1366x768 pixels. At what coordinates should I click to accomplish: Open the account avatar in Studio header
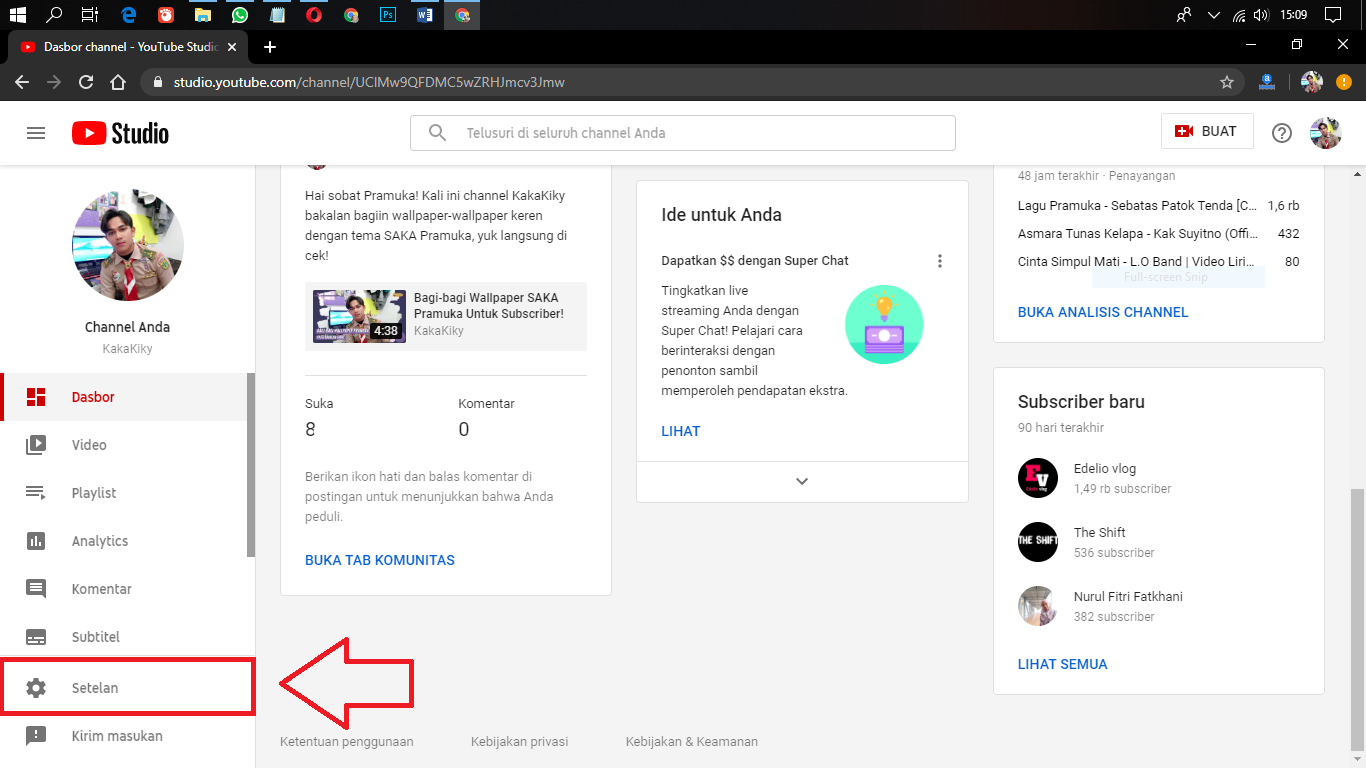1326,133
